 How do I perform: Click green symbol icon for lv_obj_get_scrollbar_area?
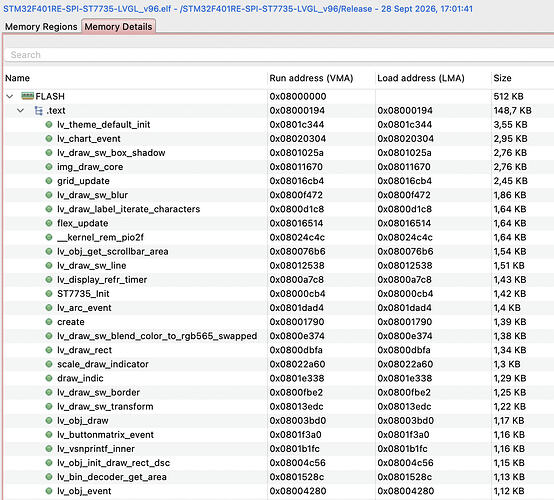point(49,251)
